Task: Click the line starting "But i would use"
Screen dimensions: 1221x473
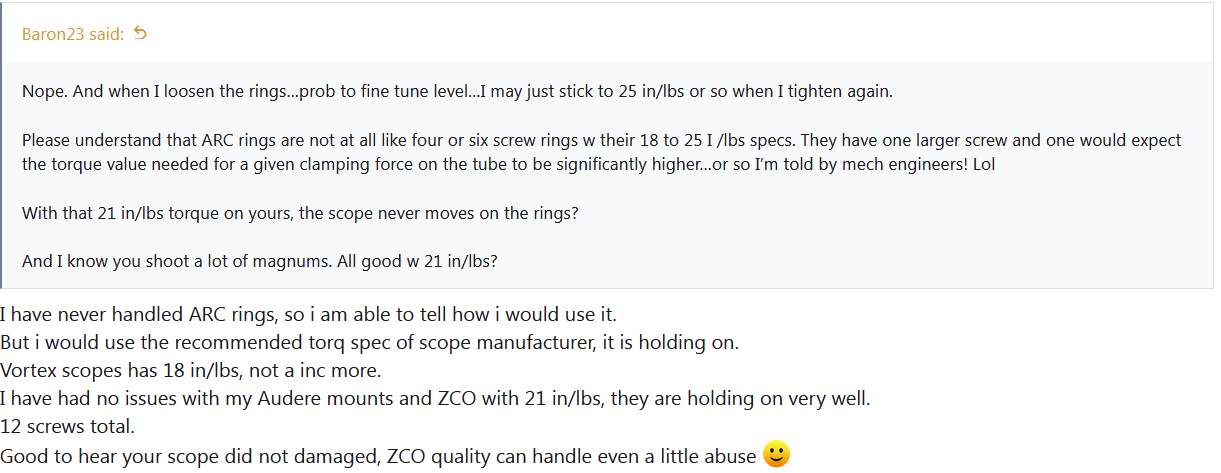Action: pyautogui.click(x=369, y=343)
